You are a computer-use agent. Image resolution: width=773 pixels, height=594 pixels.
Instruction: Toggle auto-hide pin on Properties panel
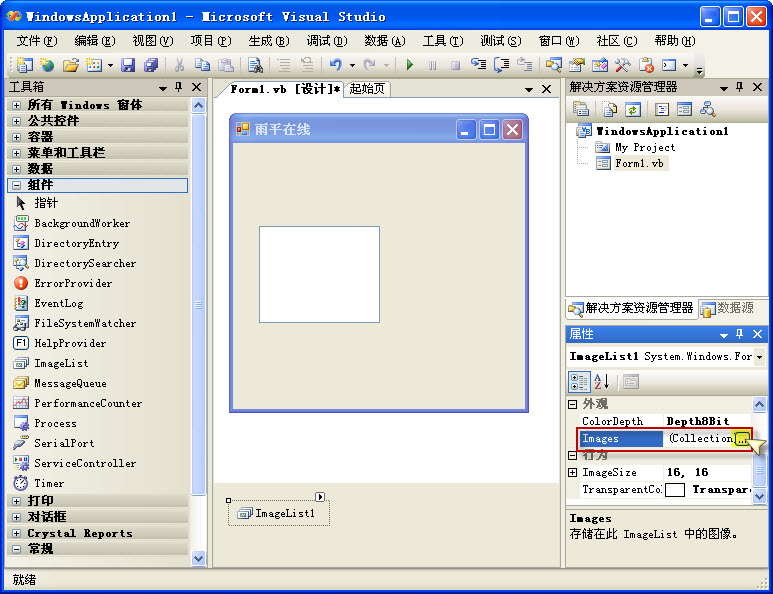coord(739,334)
